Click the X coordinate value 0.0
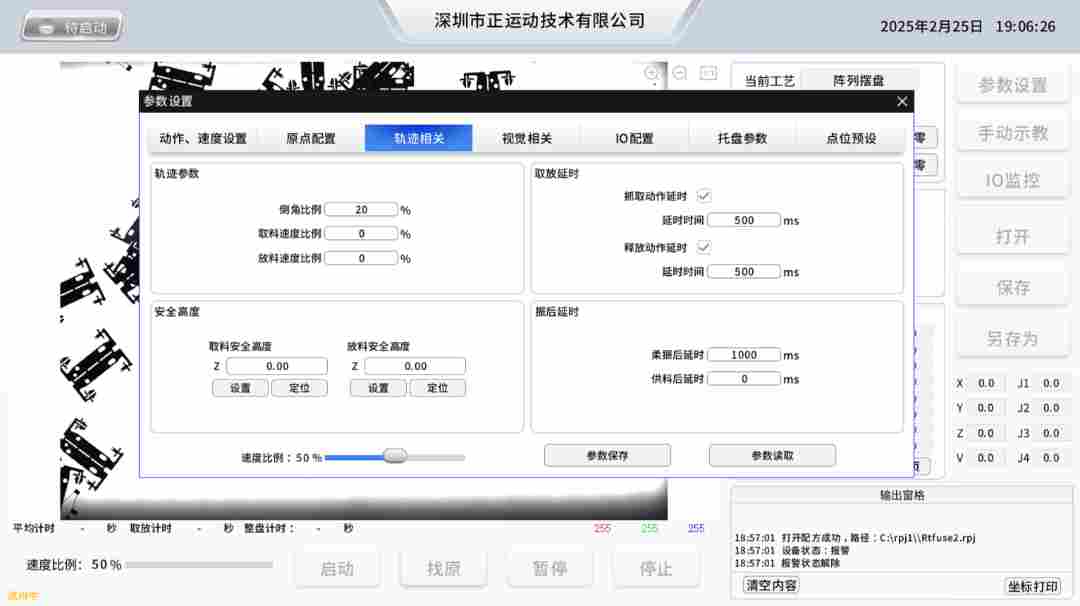The width and height of the screenshot is (1080, 606). pos(986,383)
